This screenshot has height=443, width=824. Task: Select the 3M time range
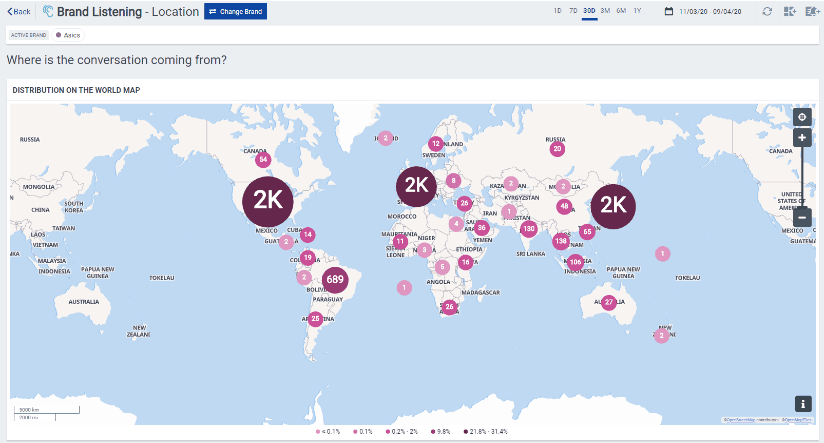tap(605, 10)
